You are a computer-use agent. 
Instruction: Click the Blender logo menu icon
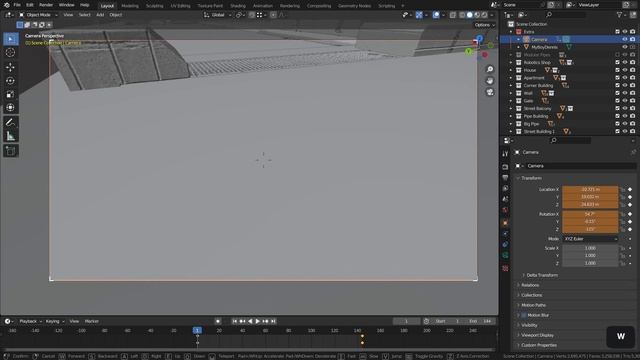coord(7,5)
